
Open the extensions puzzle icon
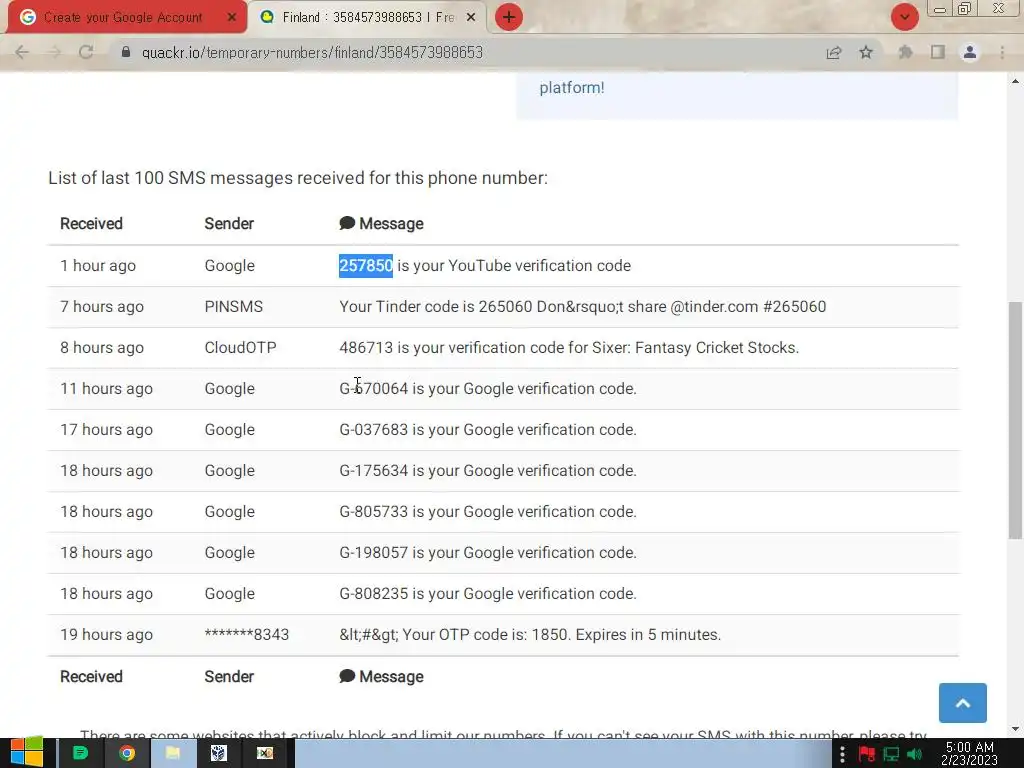pyautogui.click(x=905, y=52)
